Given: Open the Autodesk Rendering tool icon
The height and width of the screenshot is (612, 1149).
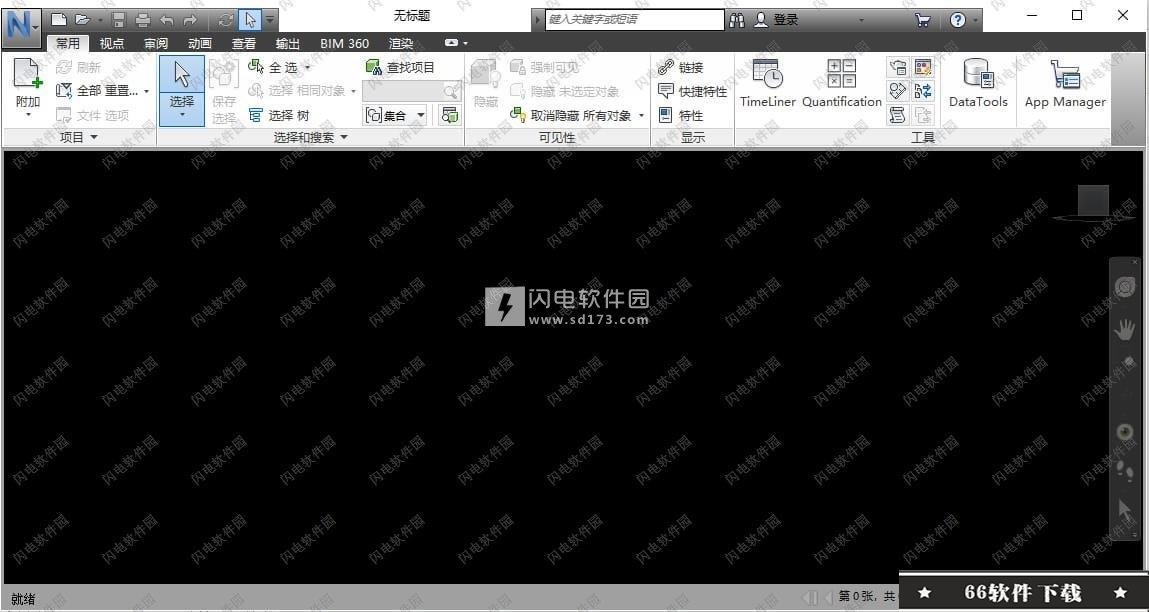Looking at the screenshot, I should click(898, 68).
